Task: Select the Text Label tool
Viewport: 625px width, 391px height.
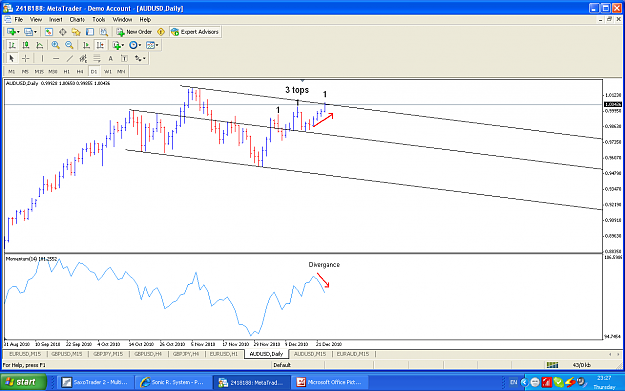Action: (x=124, y=59)
